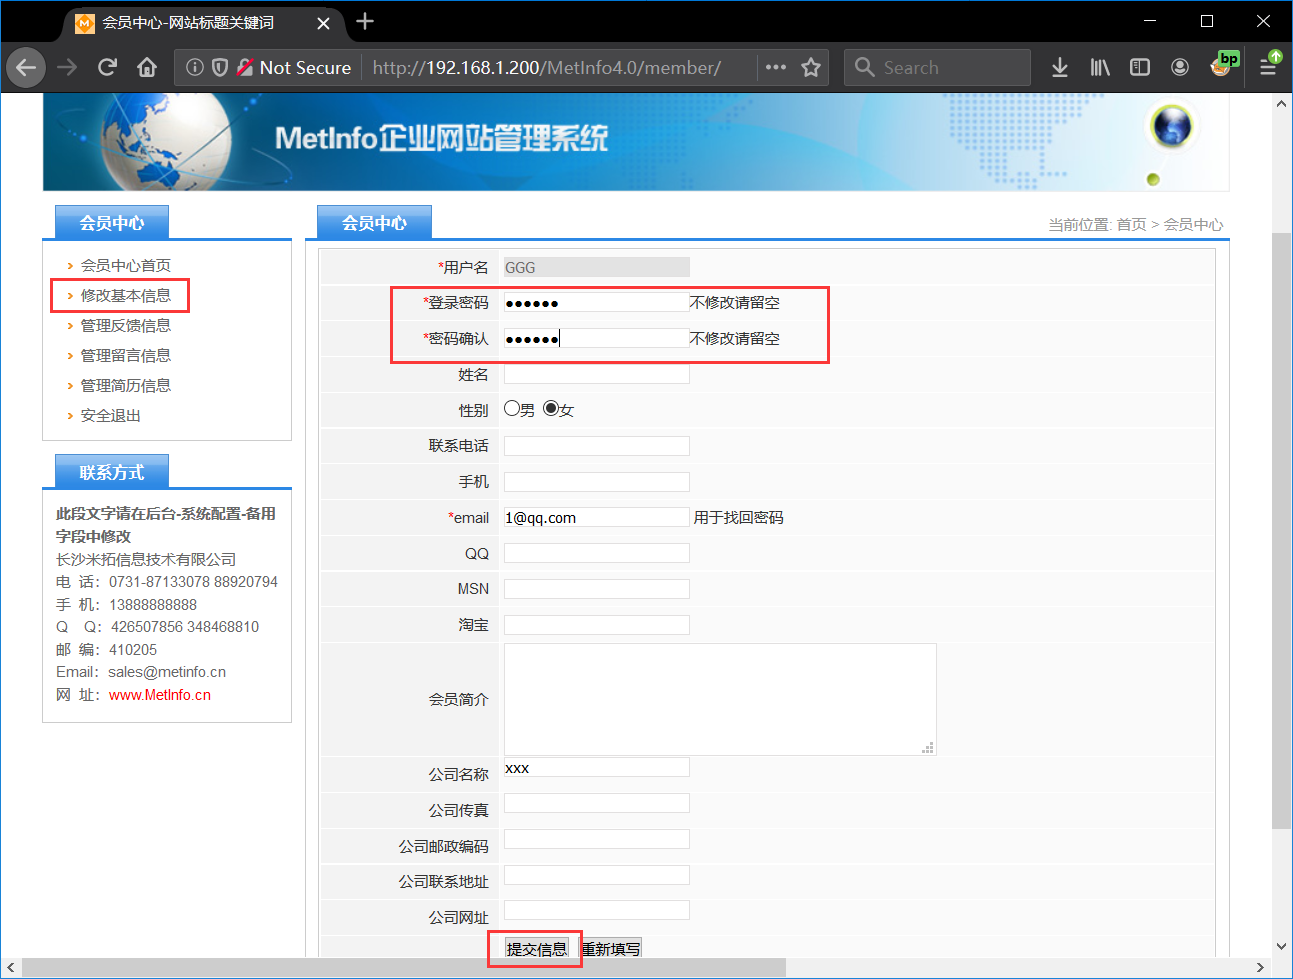Image resolution: width=1293 pixels, height=979 pixels.
Task: Click the MSN input field
Action: coord(596,588)
